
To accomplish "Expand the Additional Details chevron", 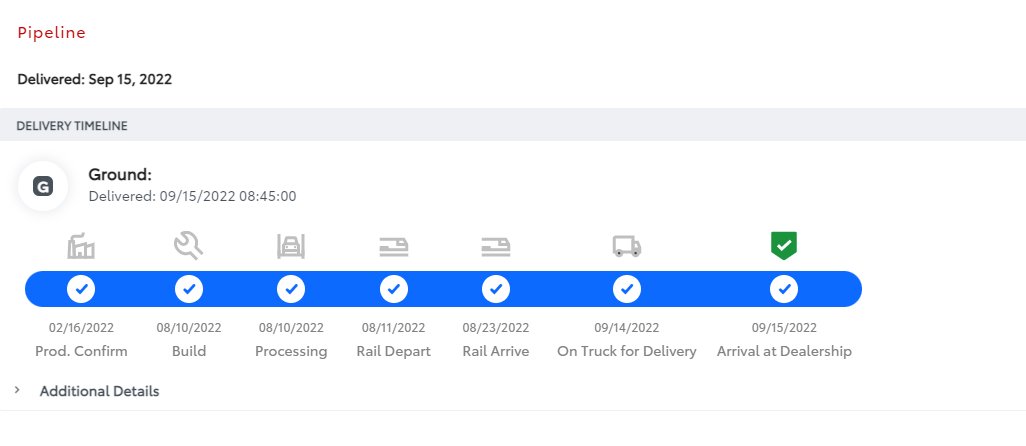I will pos(17,390).
